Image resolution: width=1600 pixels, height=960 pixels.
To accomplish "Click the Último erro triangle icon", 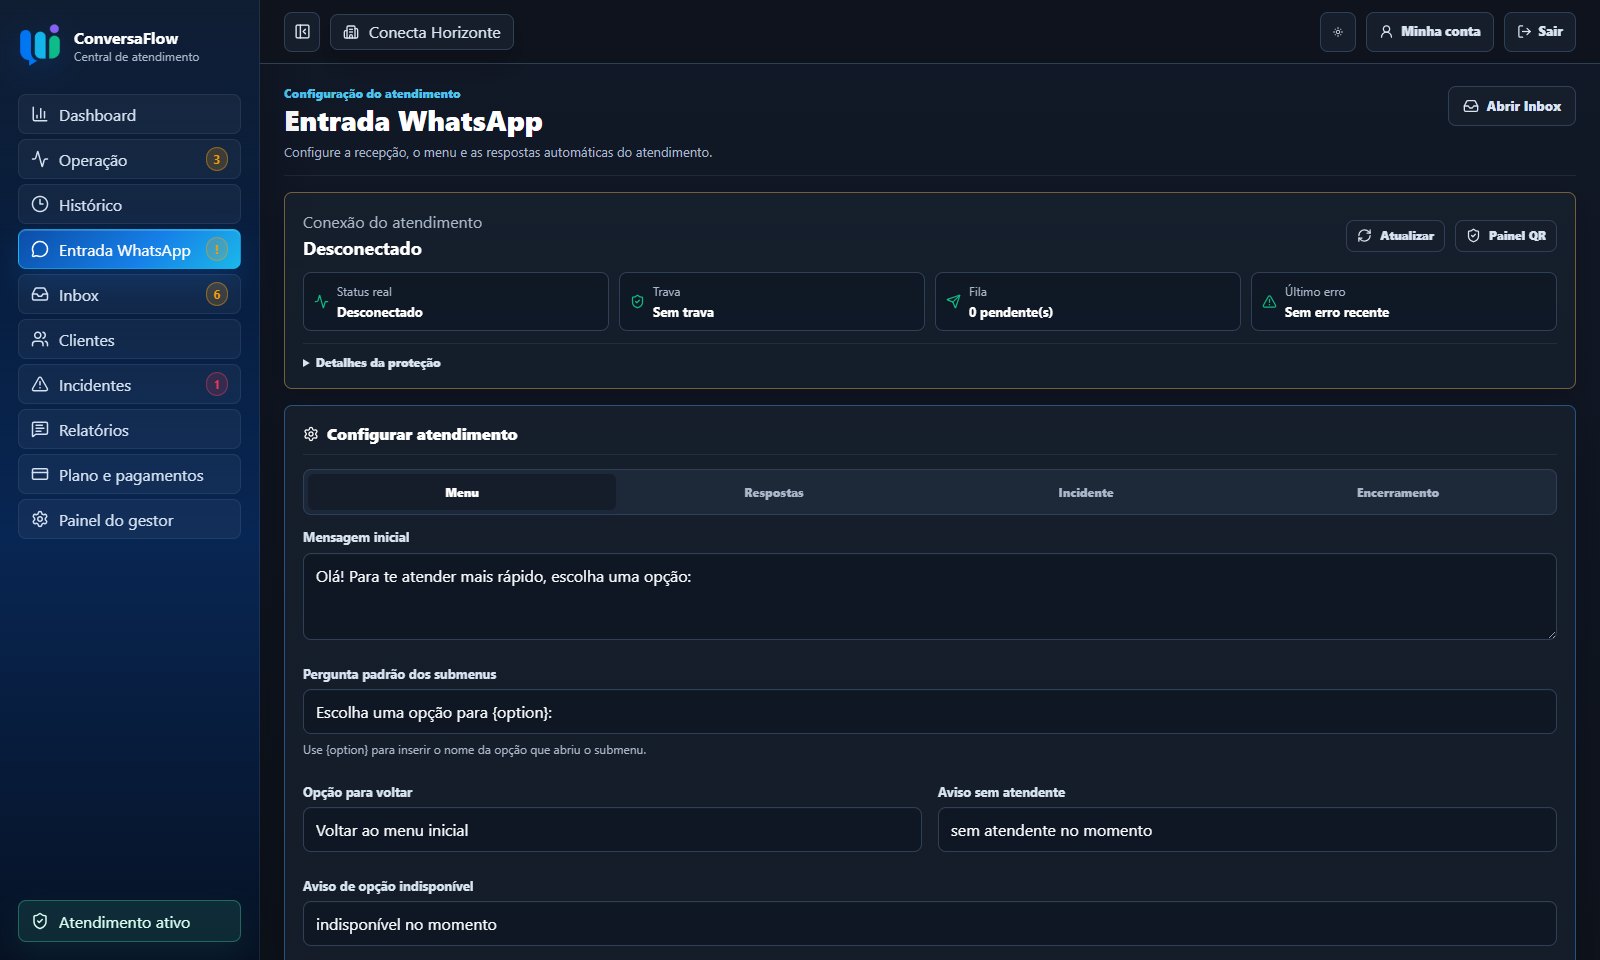I will click(x=1269, y=301).
